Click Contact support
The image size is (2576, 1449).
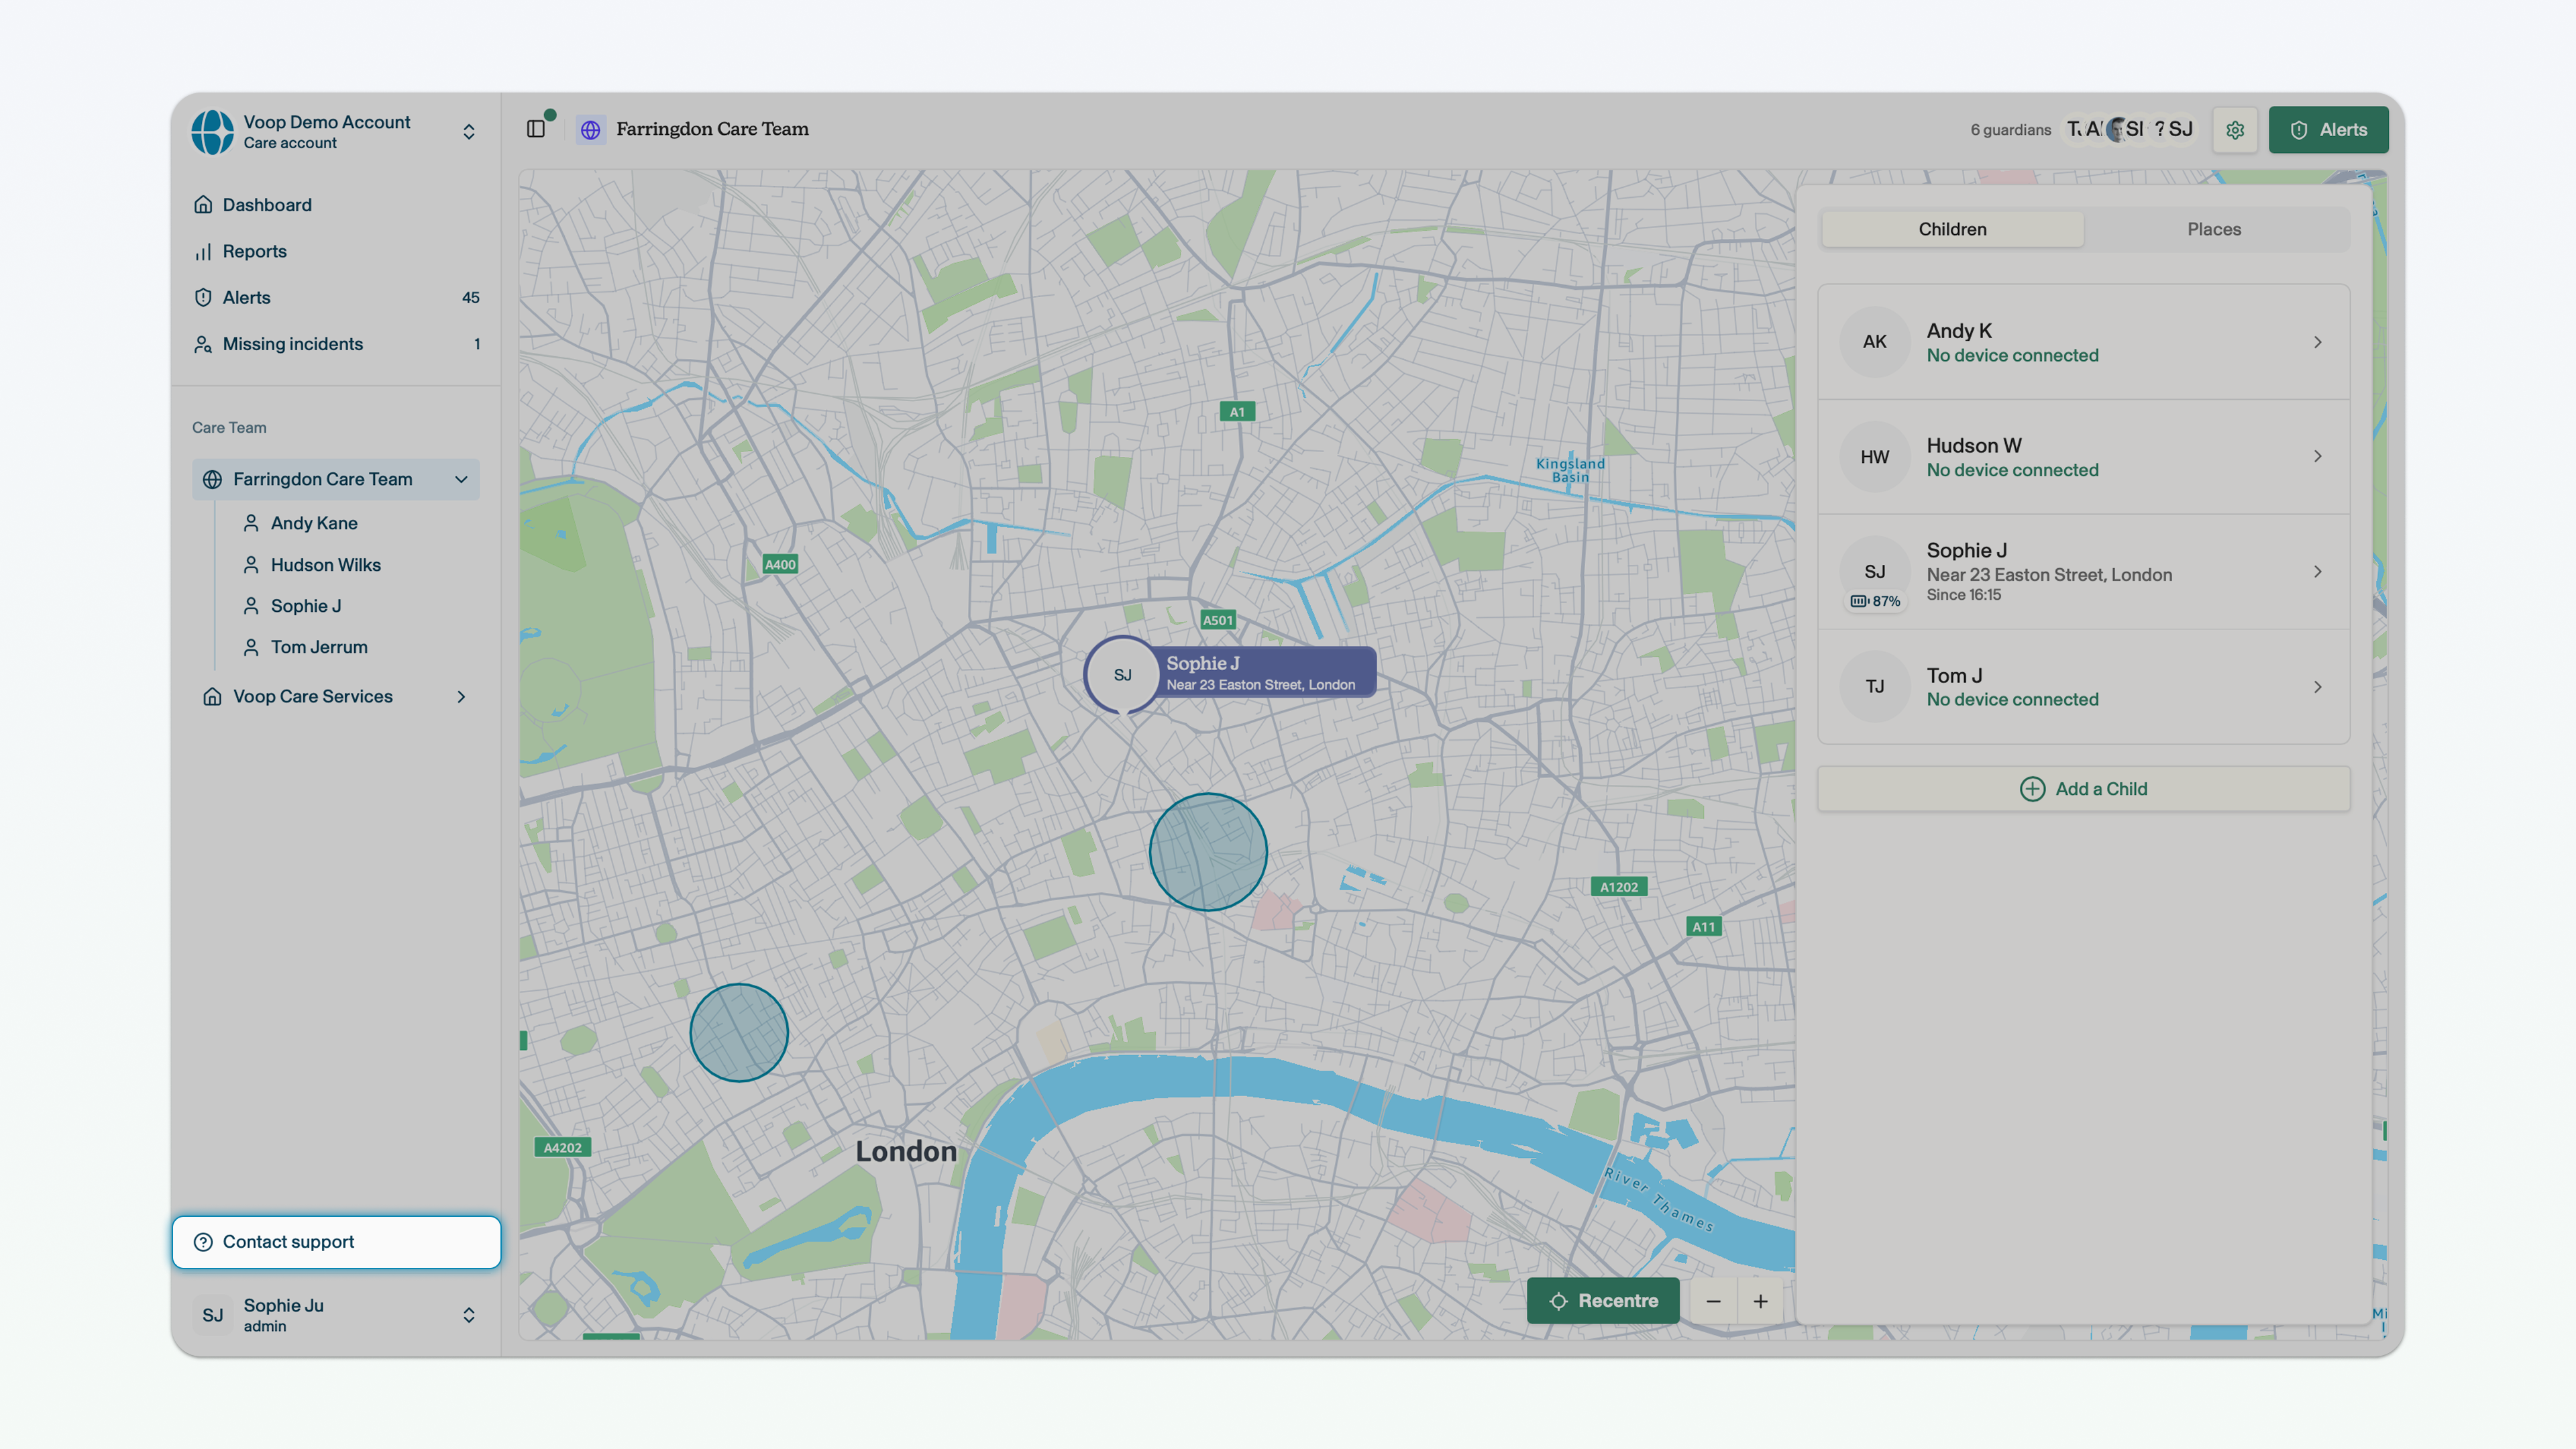(336, 1242)
